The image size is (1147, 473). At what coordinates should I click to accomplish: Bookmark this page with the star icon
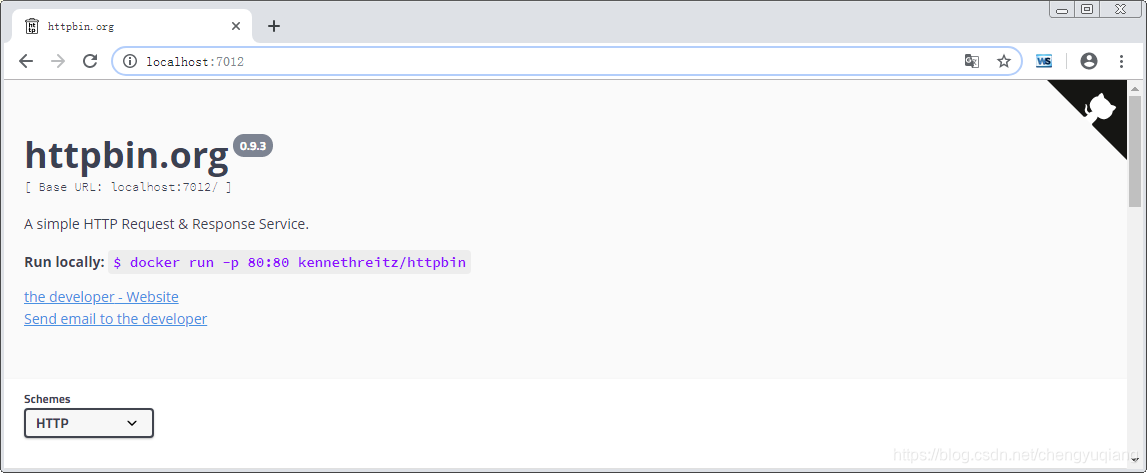pyautogui.click(x=1004, y=61)
